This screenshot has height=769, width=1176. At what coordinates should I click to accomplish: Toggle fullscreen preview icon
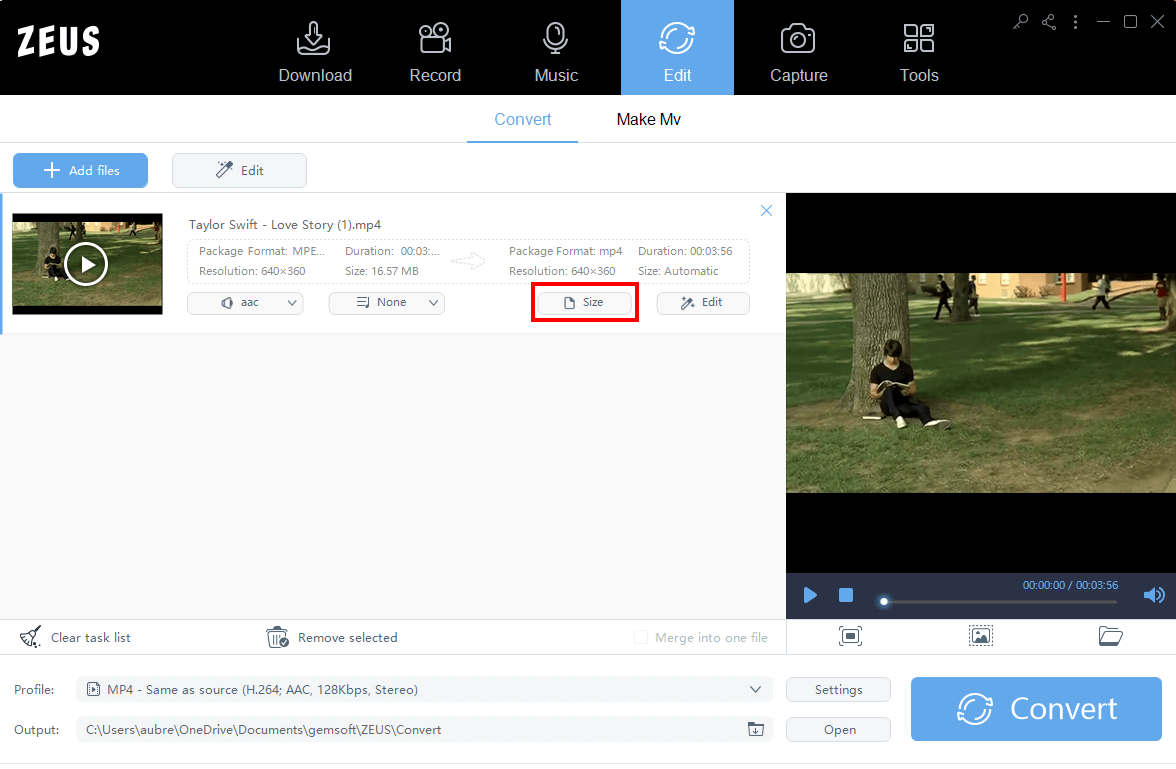pos(850,636)
